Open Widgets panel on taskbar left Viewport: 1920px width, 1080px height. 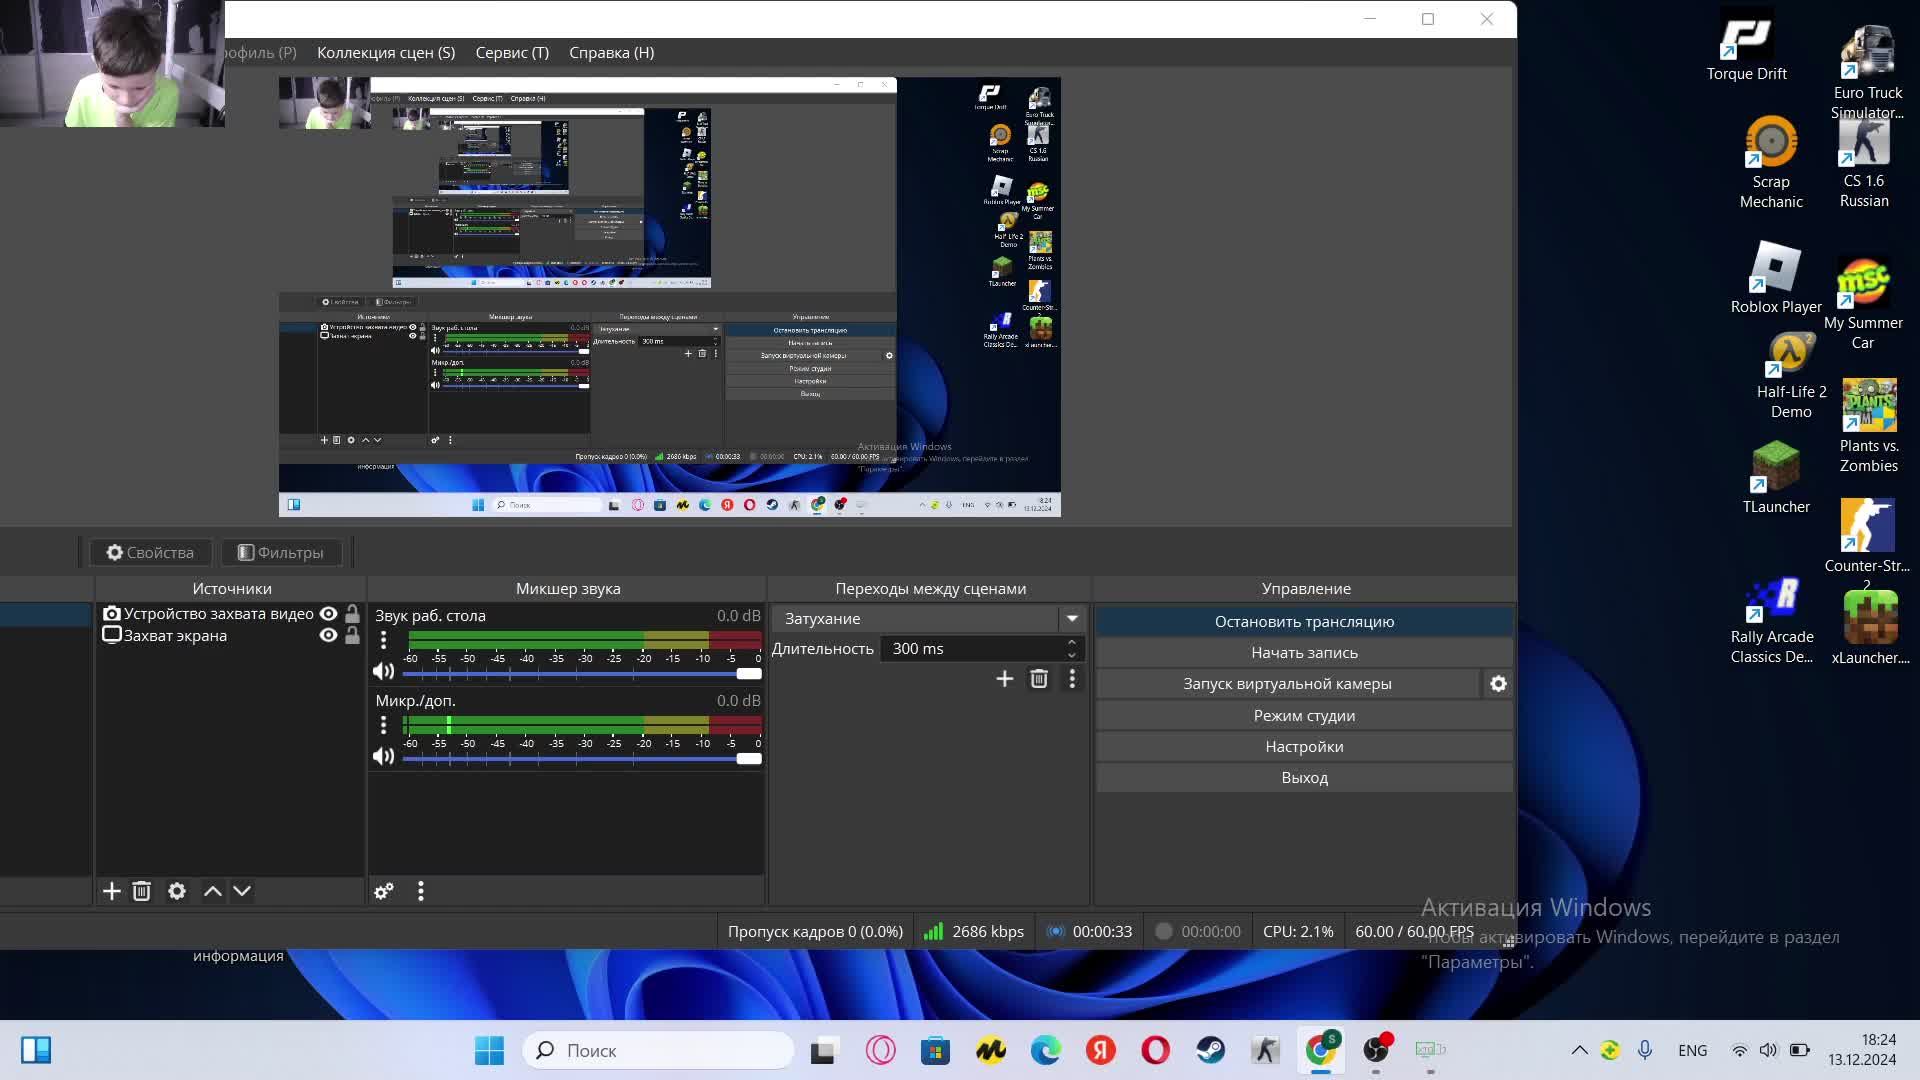36,1050
